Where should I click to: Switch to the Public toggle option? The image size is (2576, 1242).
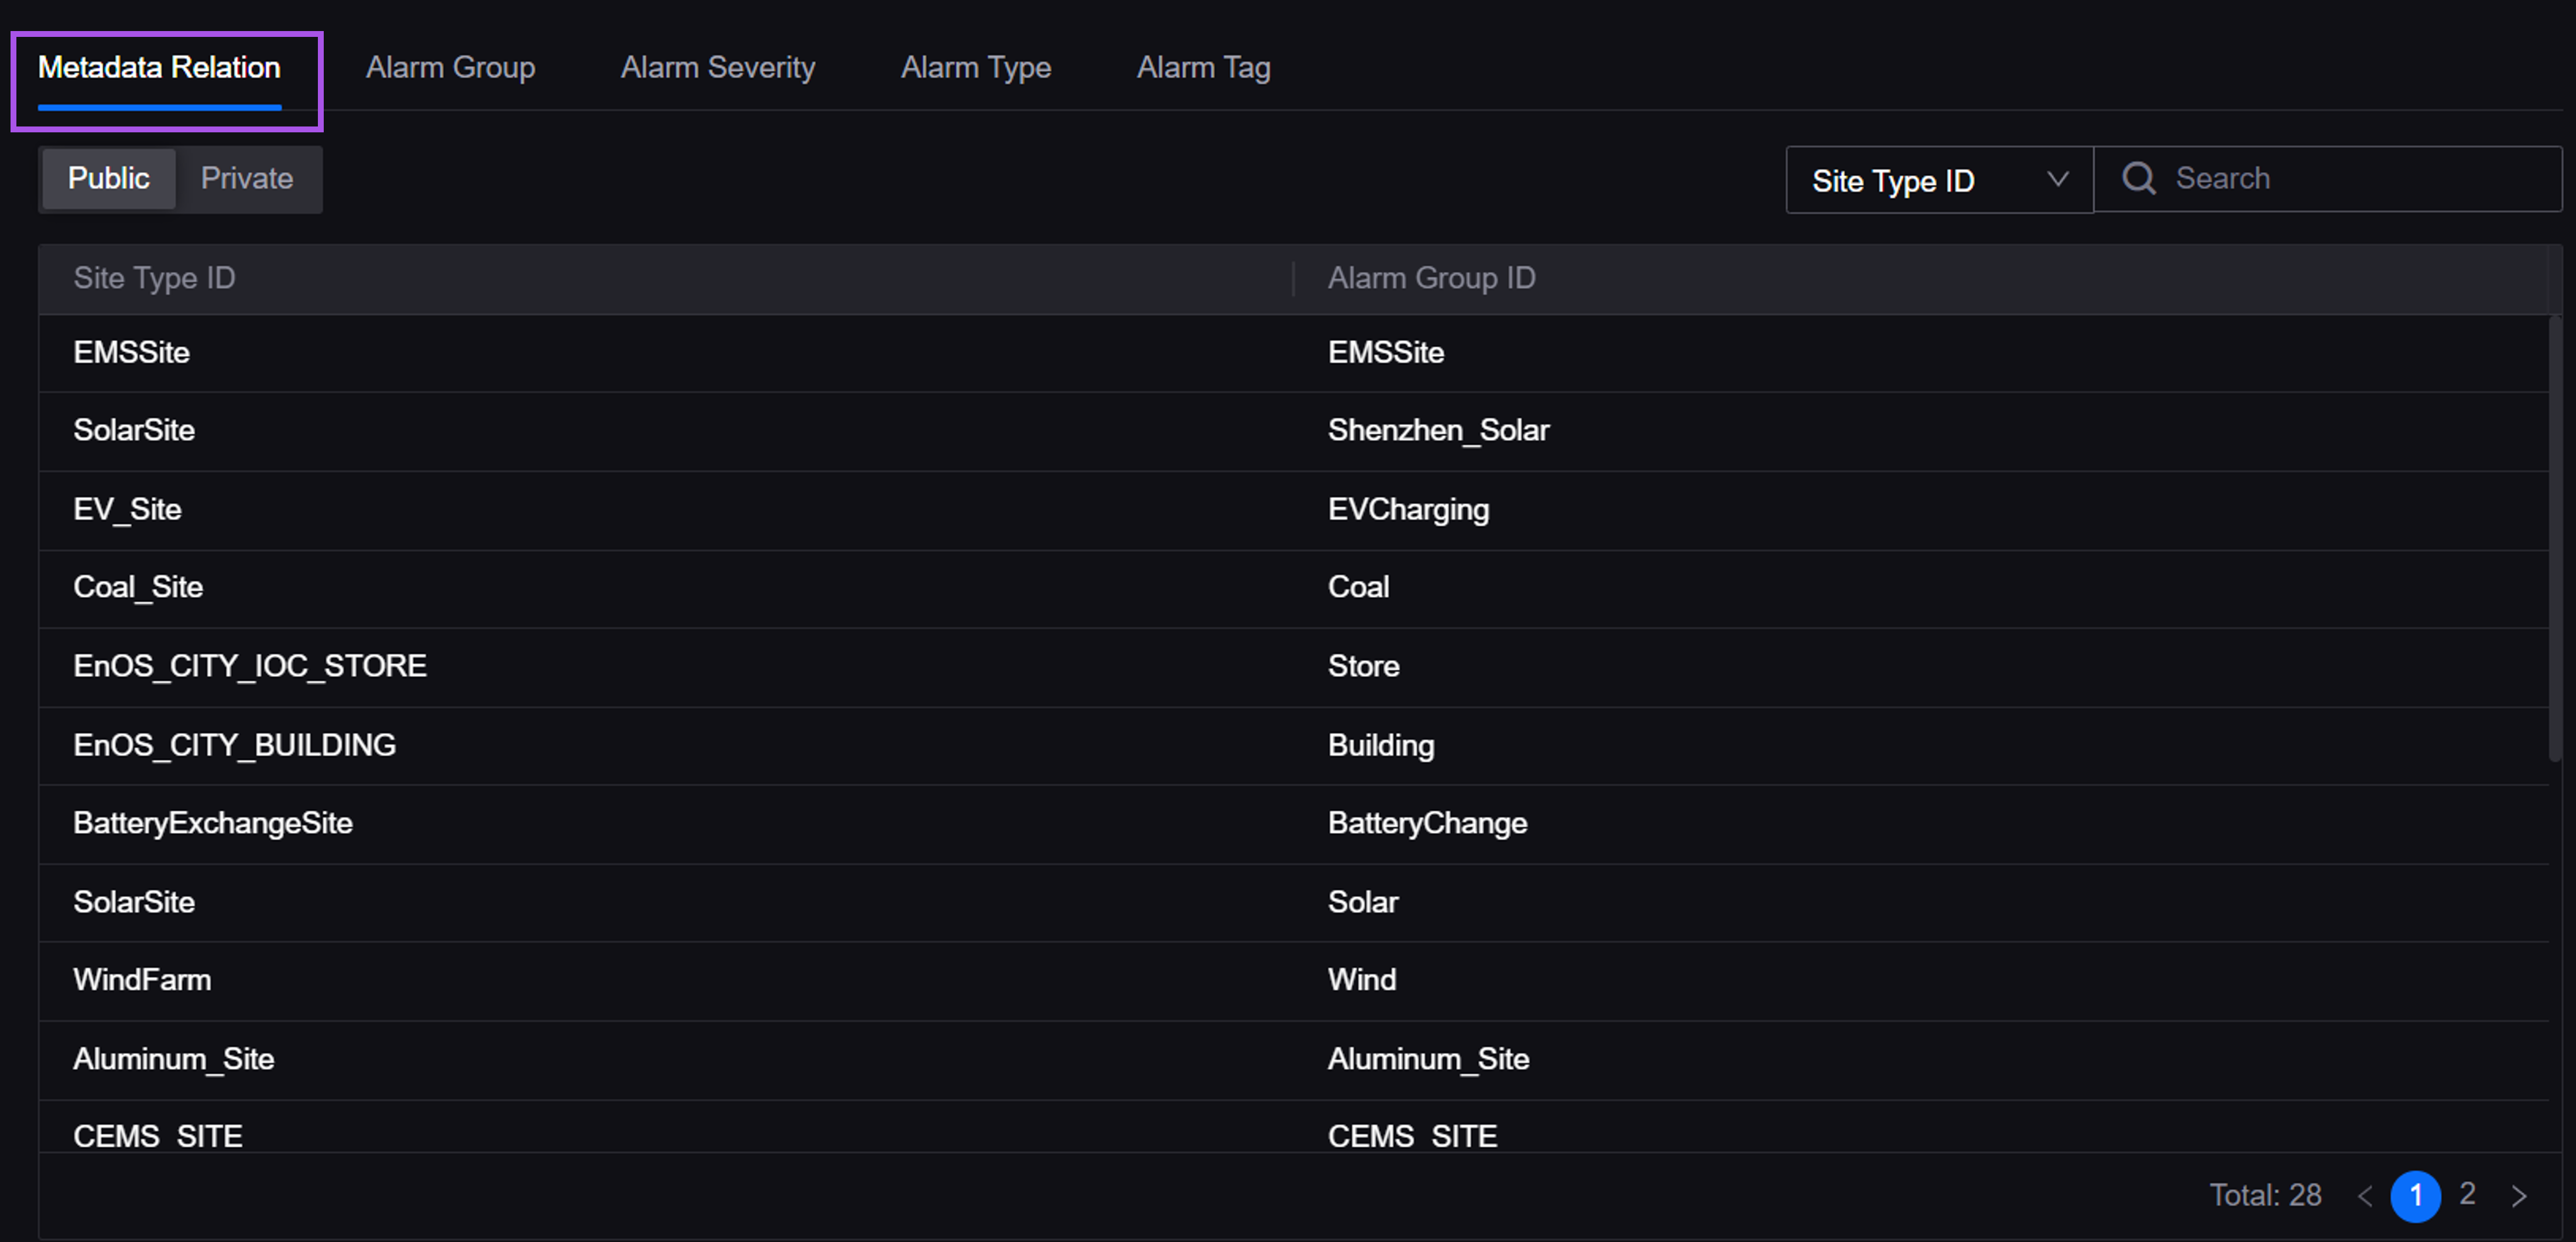[108, 179]
